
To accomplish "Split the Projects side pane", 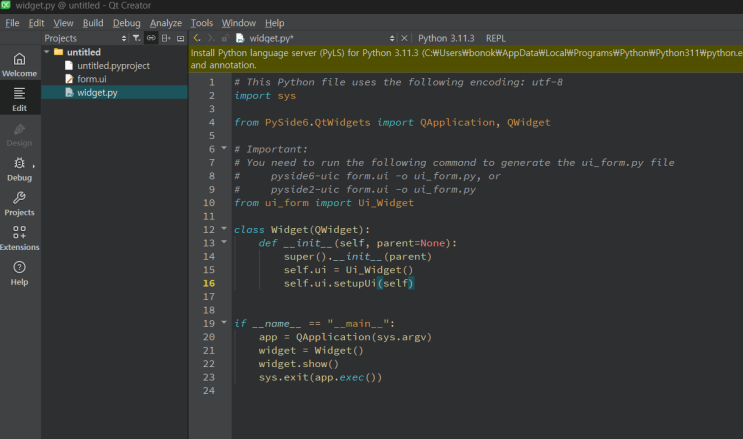I will pyautogui.click(x=165, y=38).
